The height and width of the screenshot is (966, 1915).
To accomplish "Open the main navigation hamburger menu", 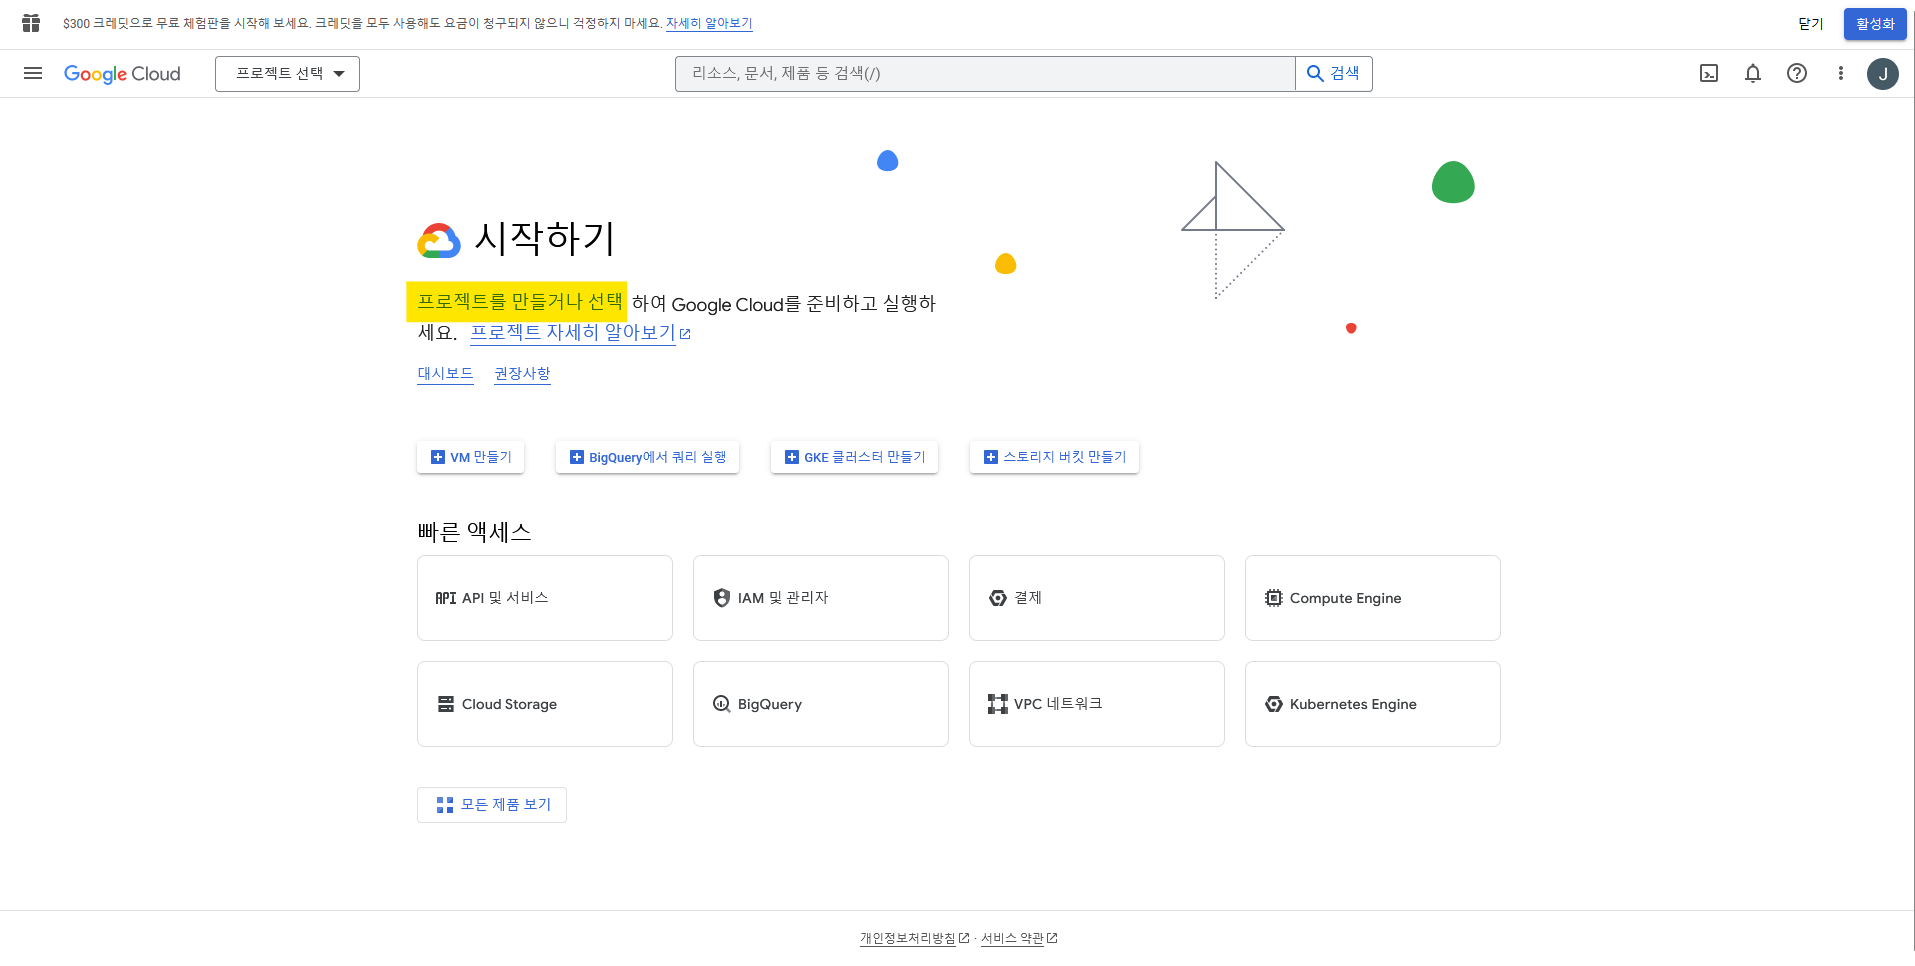I will click(x=33, y=73).
